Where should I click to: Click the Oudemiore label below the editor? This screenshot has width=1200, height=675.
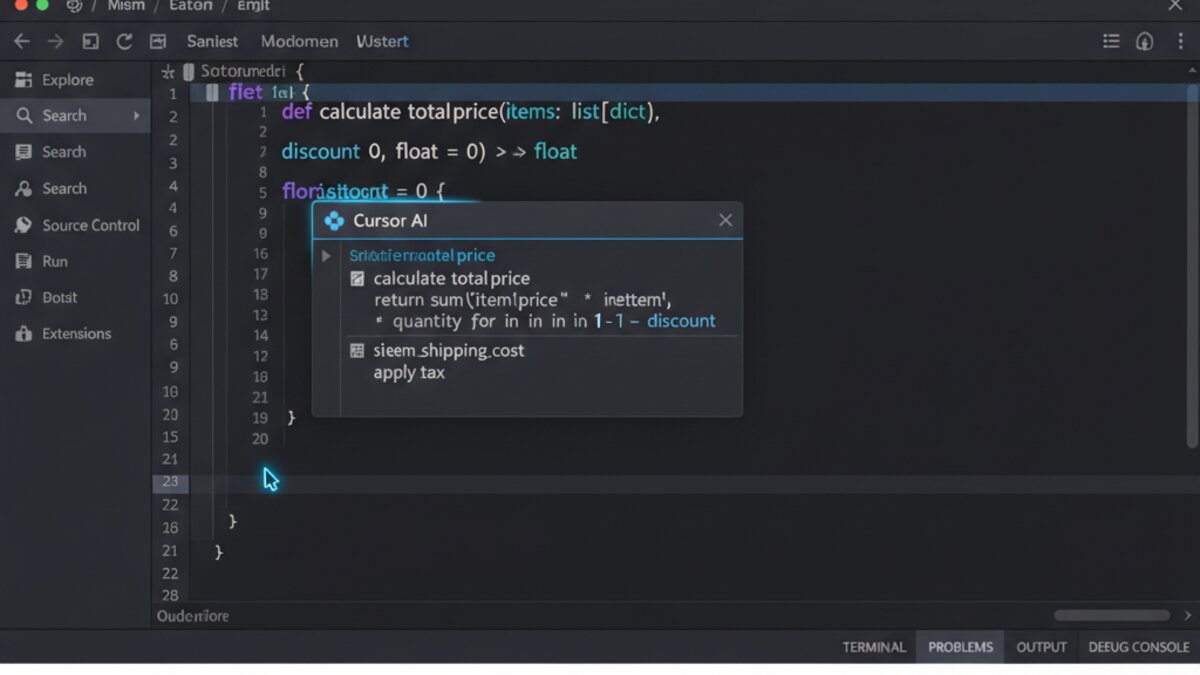(193, 616)
